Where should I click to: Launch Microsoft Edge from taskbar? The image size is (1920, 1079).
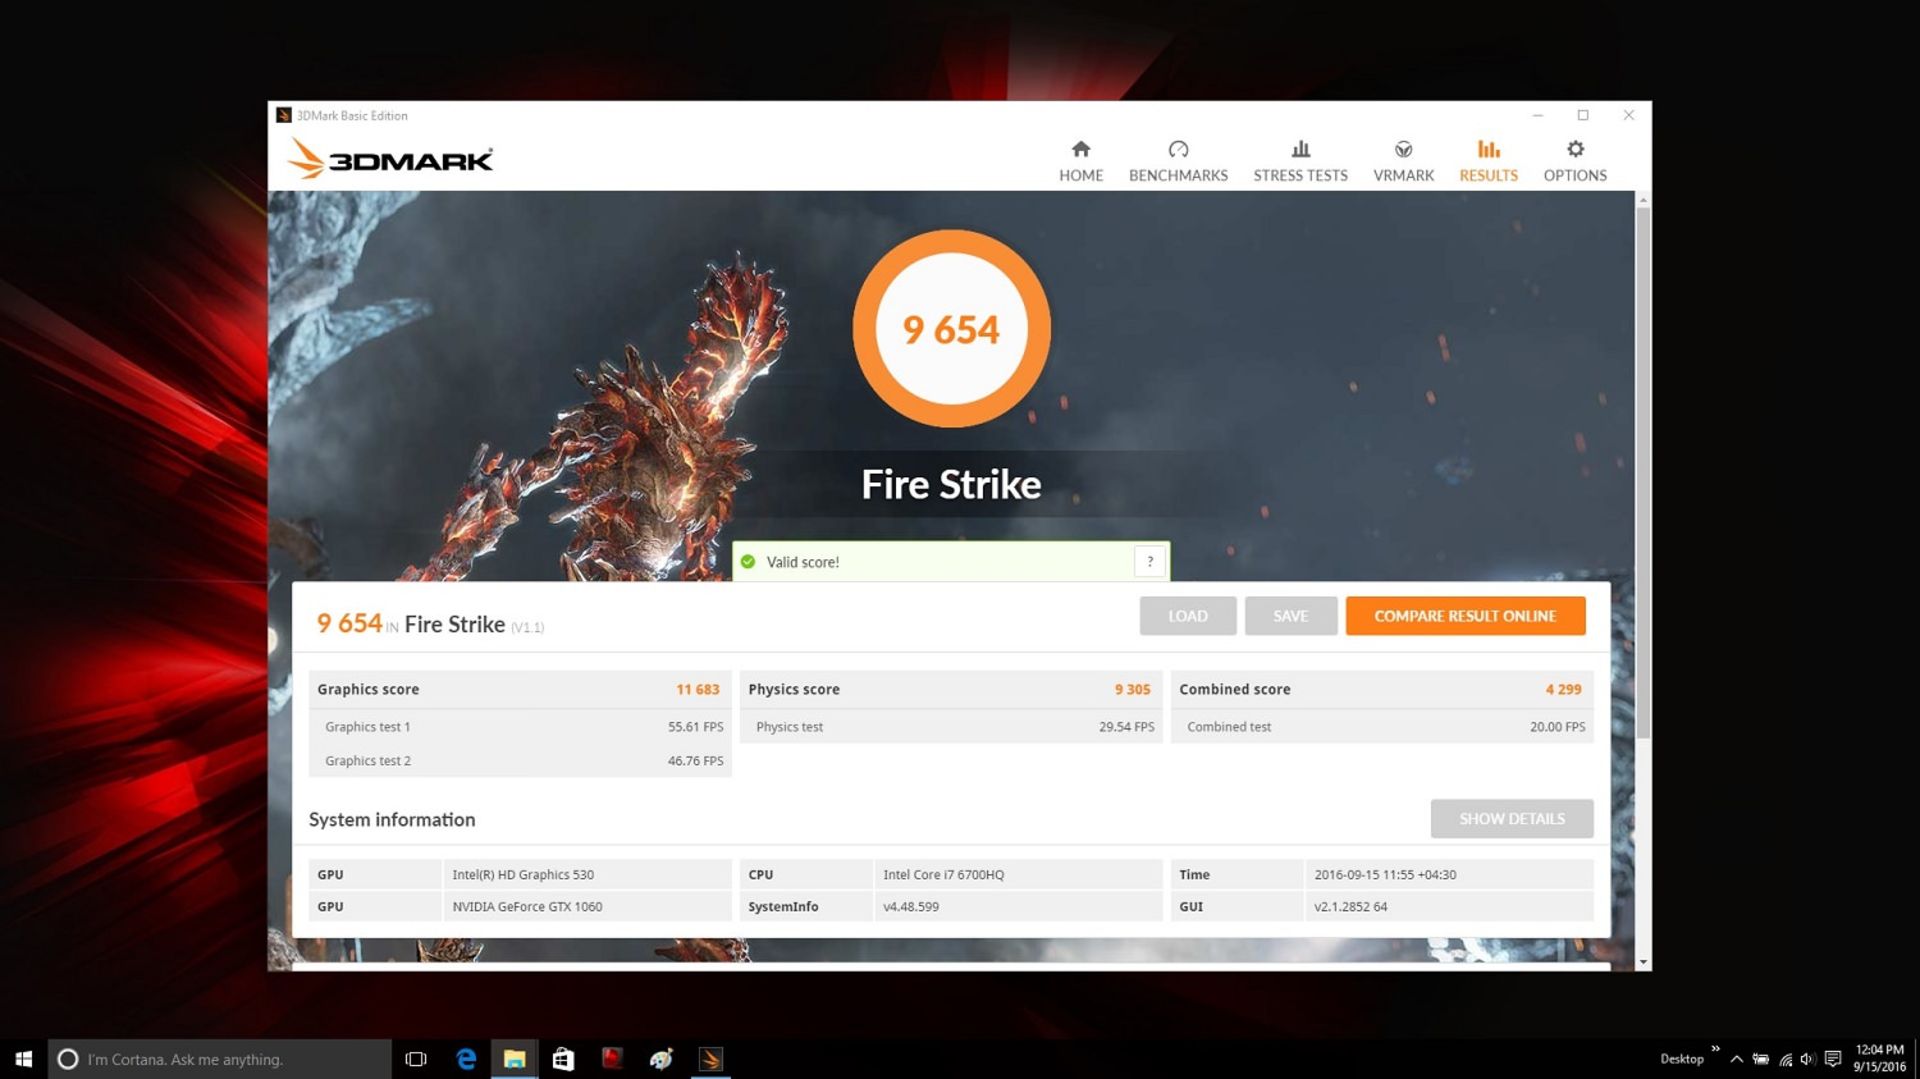(x=466, y=1059)
